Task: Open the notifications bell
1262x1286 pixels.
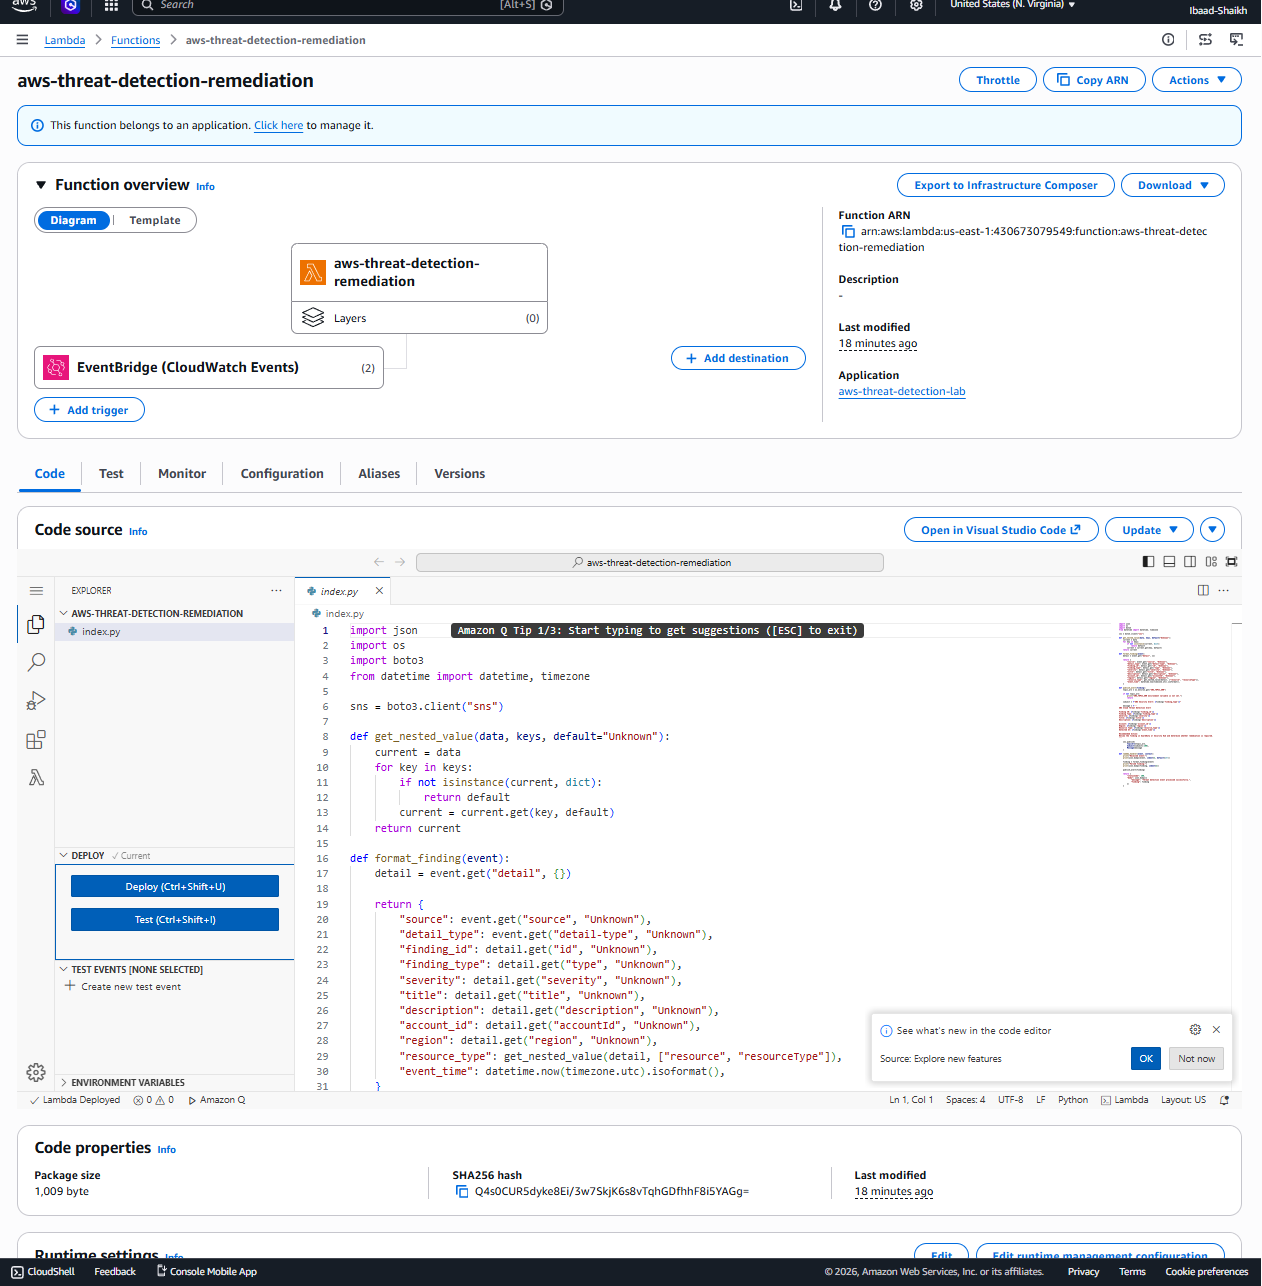Action: coord(835,5)
